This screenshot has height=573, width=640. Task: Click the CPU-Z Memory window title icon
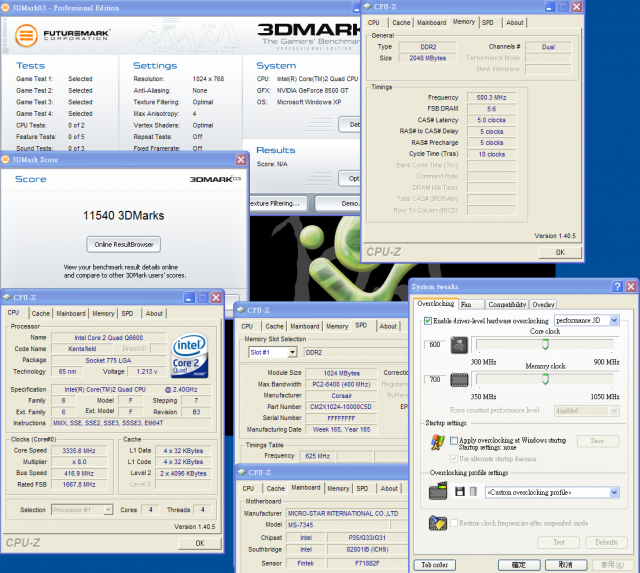(x=367, y=7)
